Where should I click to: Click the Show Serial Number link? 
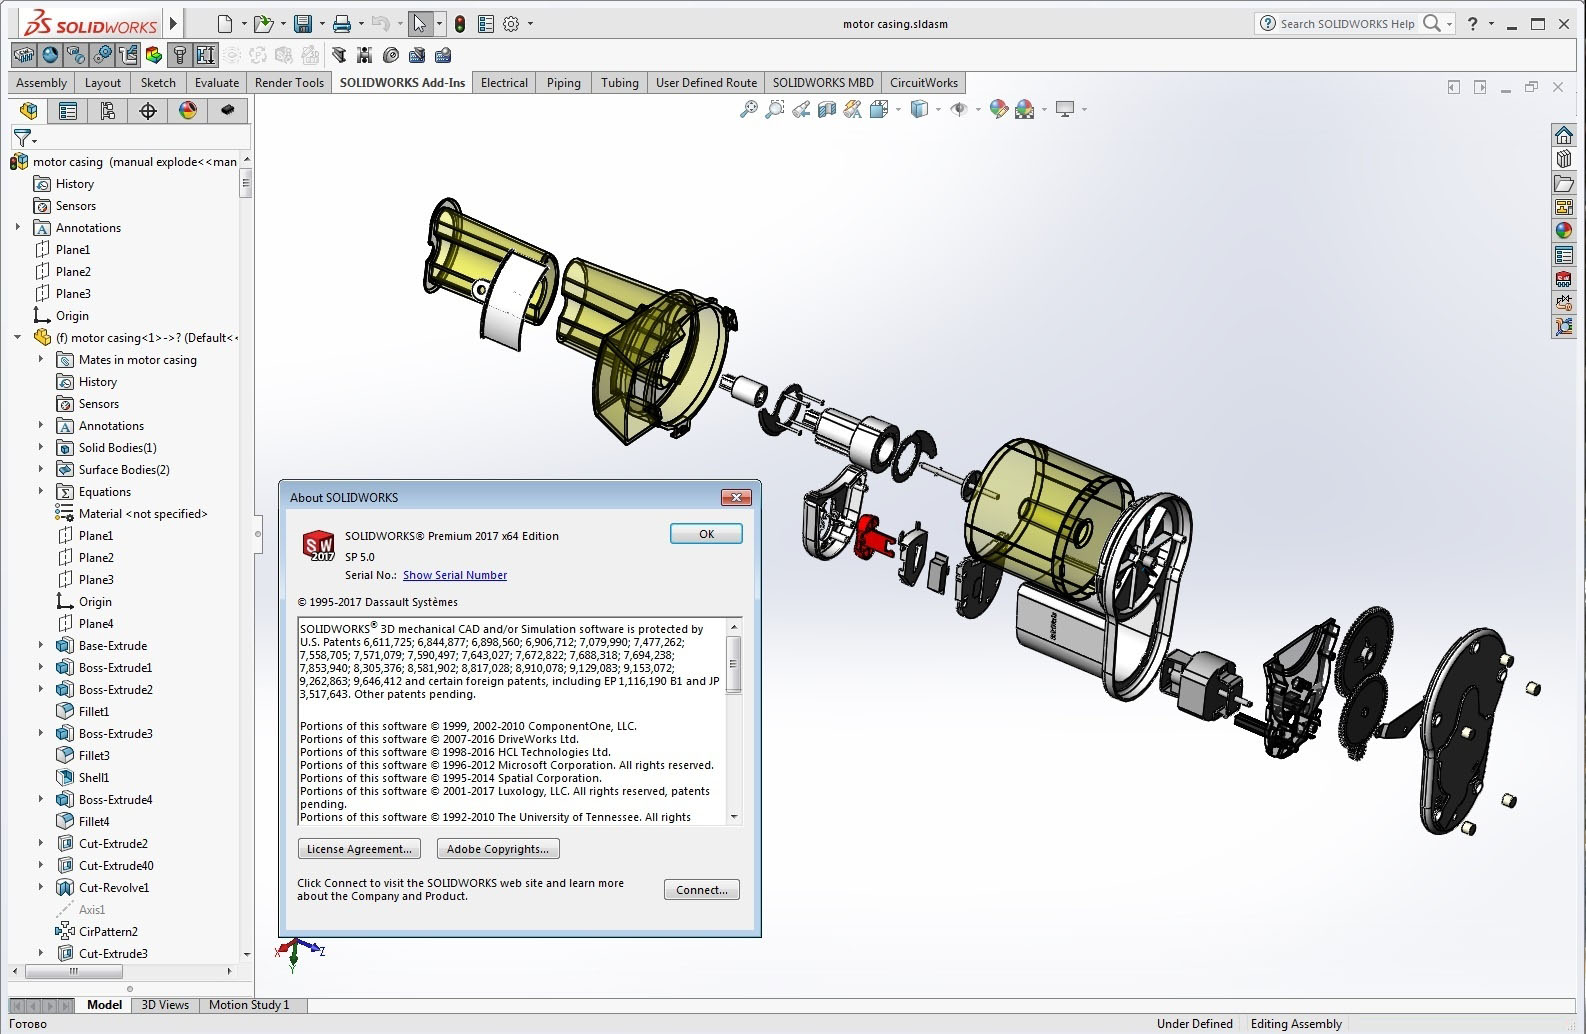(x=455, y=575)
